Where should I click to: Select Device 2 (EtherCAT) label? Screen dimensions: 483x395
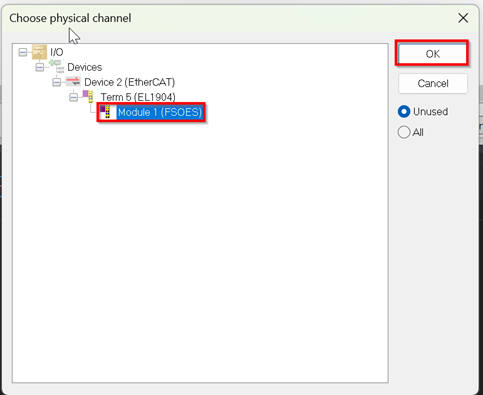tap(130, 82)
